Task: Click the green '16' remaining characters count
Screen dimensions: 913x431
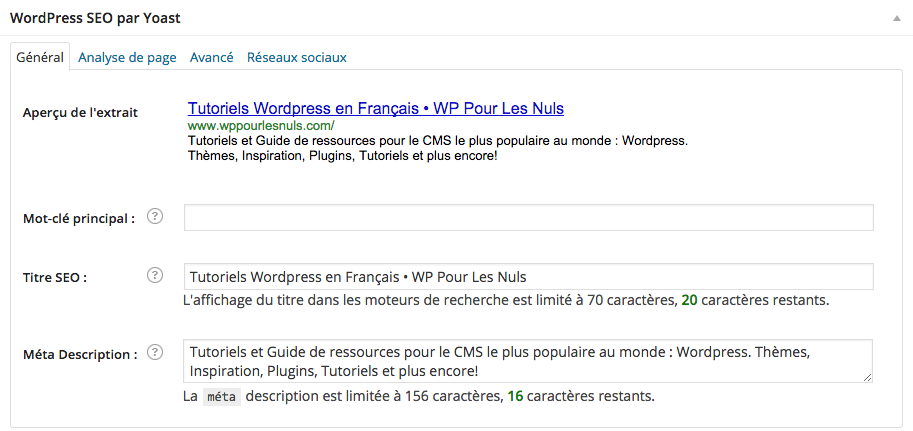Action: pyautogui.click(x=515, y=397)
